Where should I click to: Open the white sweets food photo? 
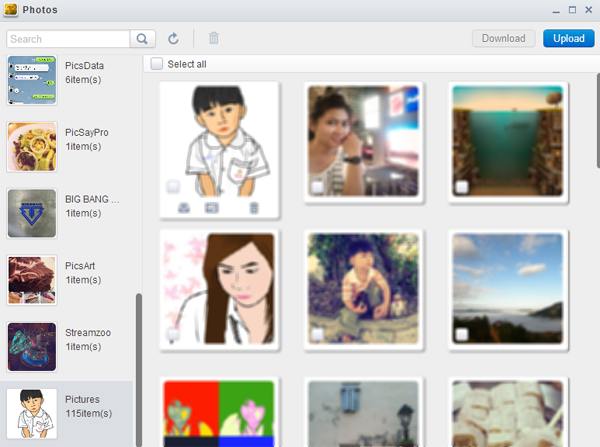[x=508, y=414]
